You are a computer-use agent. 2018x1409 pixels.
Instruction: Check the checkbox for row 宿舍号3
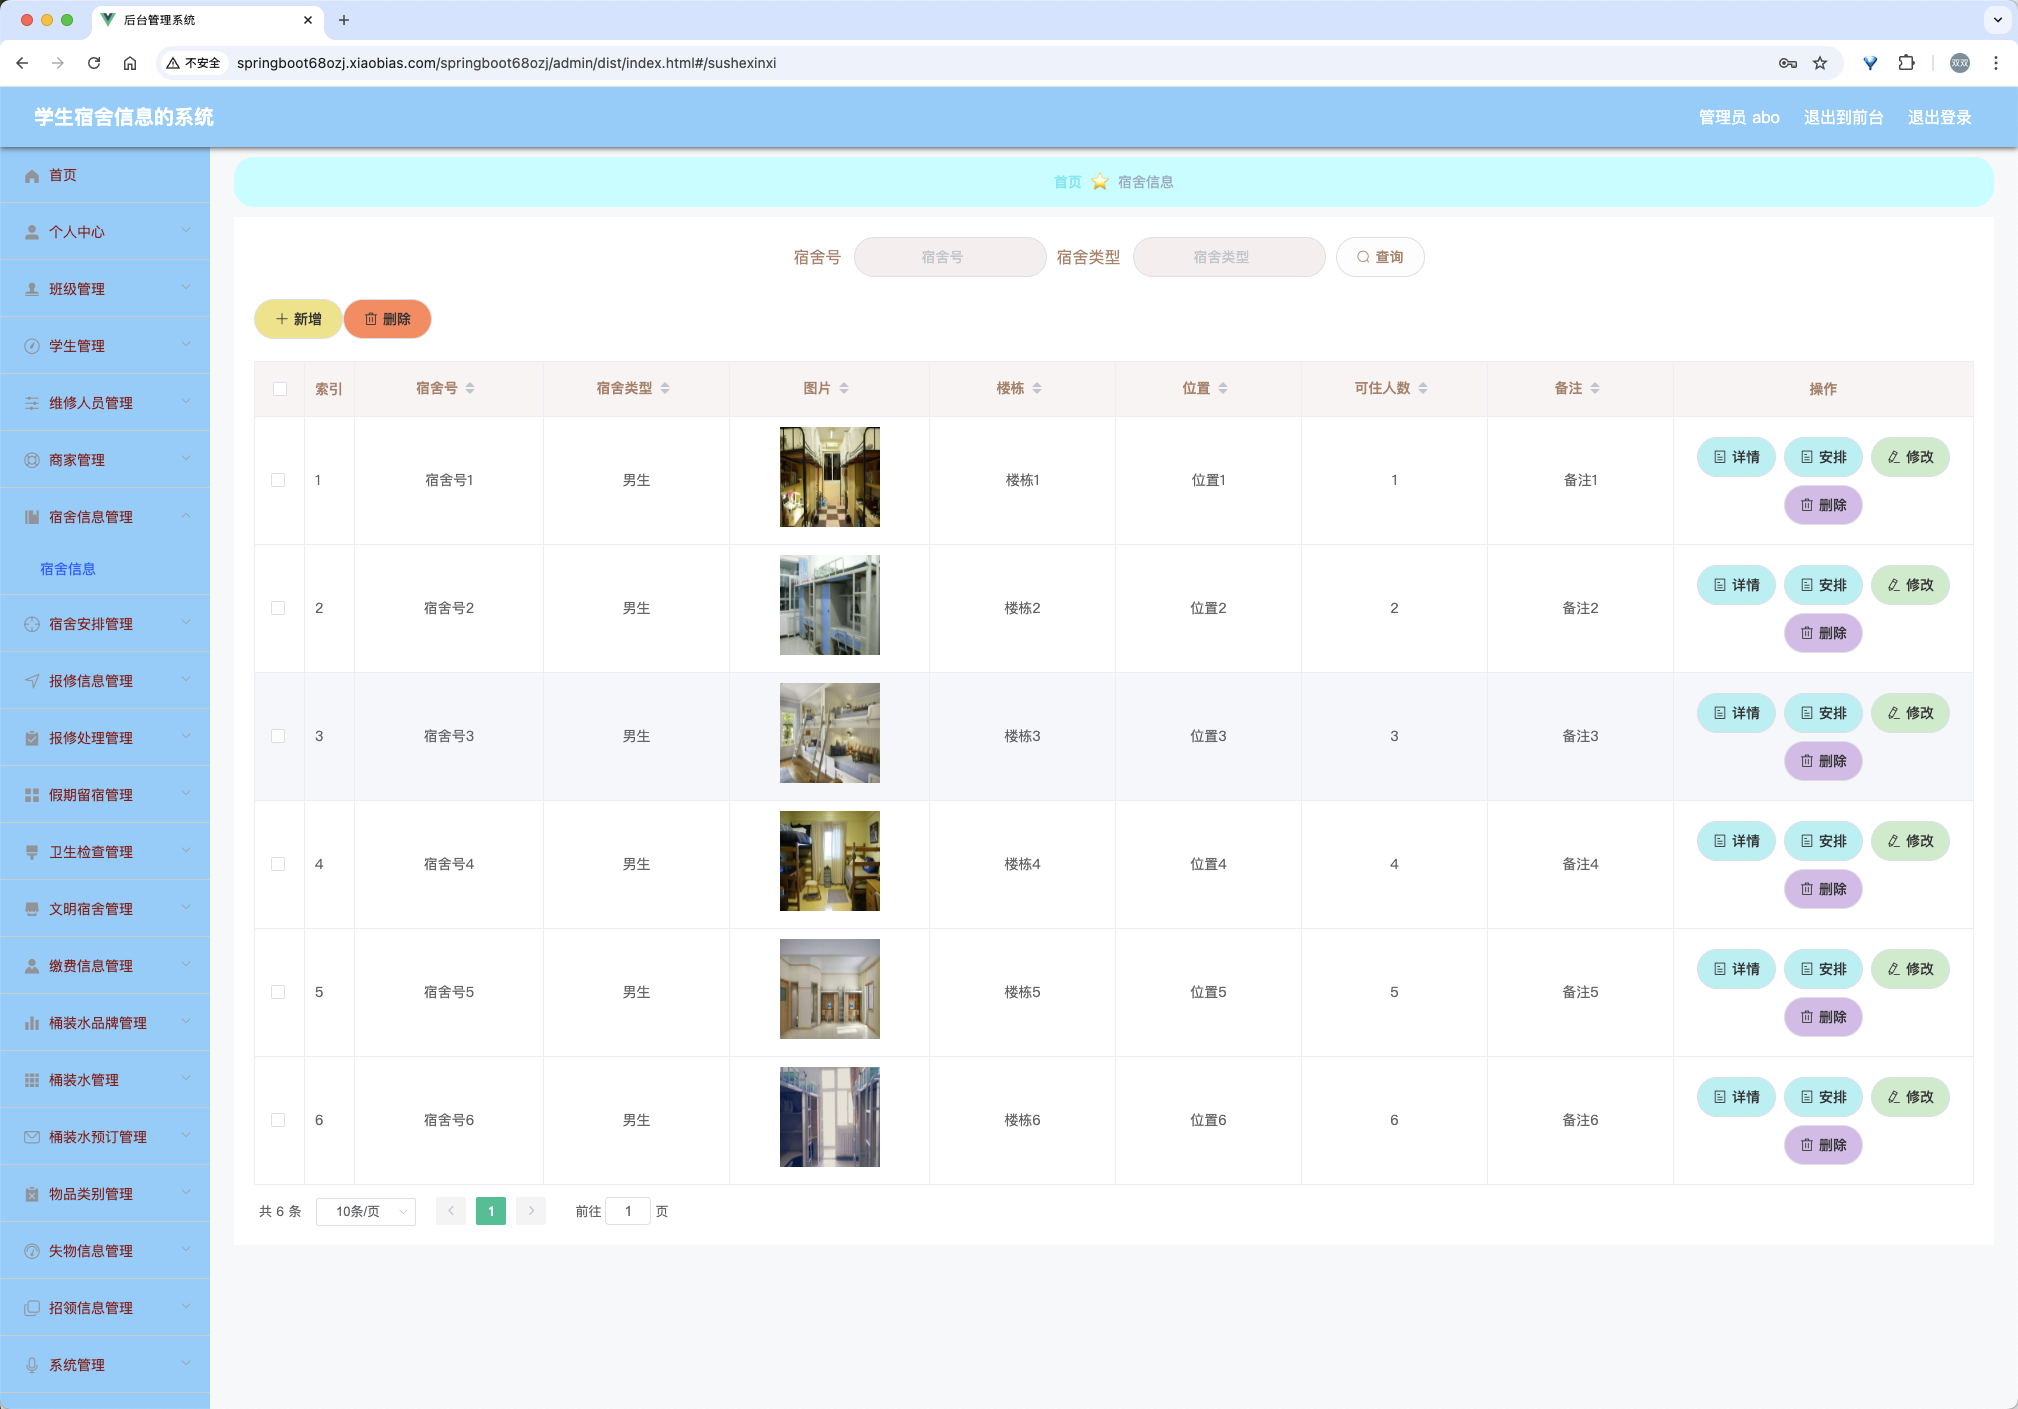(278, 736)
